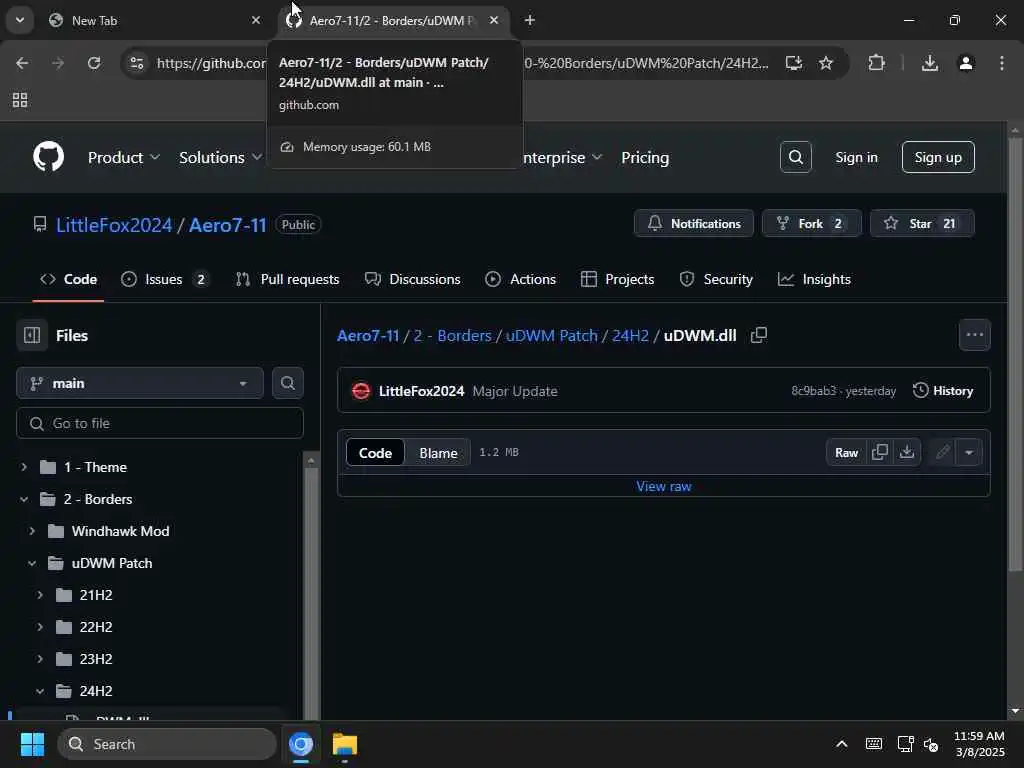Open the Discussions tab
This screenshot has width=1024, height=768.
412,279
